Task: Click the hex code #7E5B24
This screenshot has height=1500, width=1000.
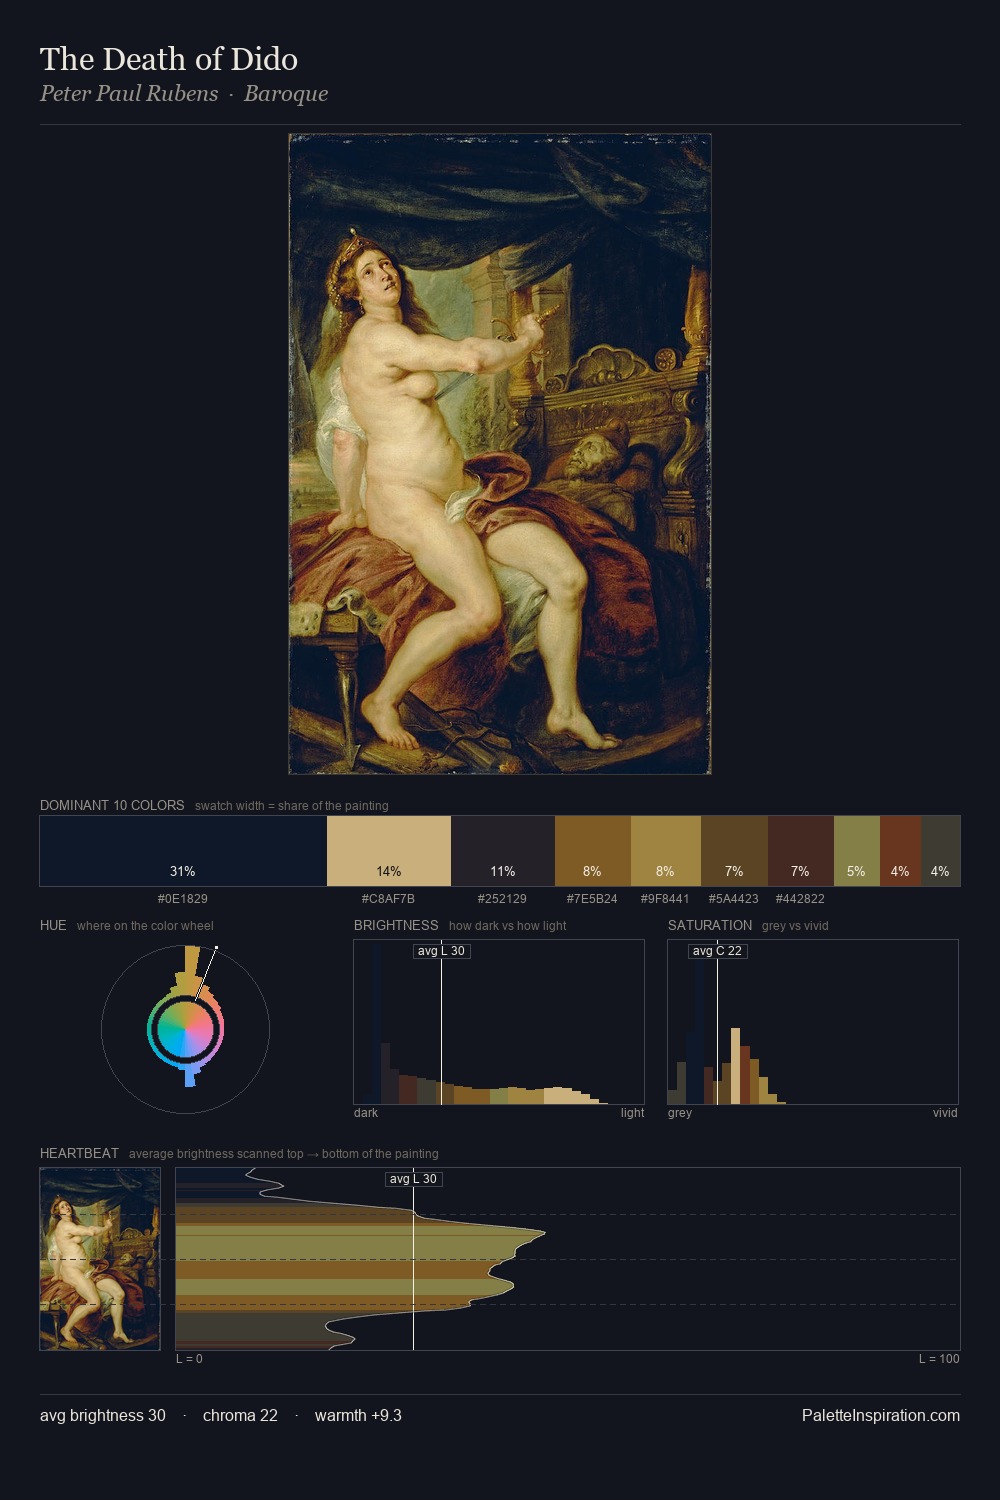Action: pyautogui.click(x=592, y=899)
